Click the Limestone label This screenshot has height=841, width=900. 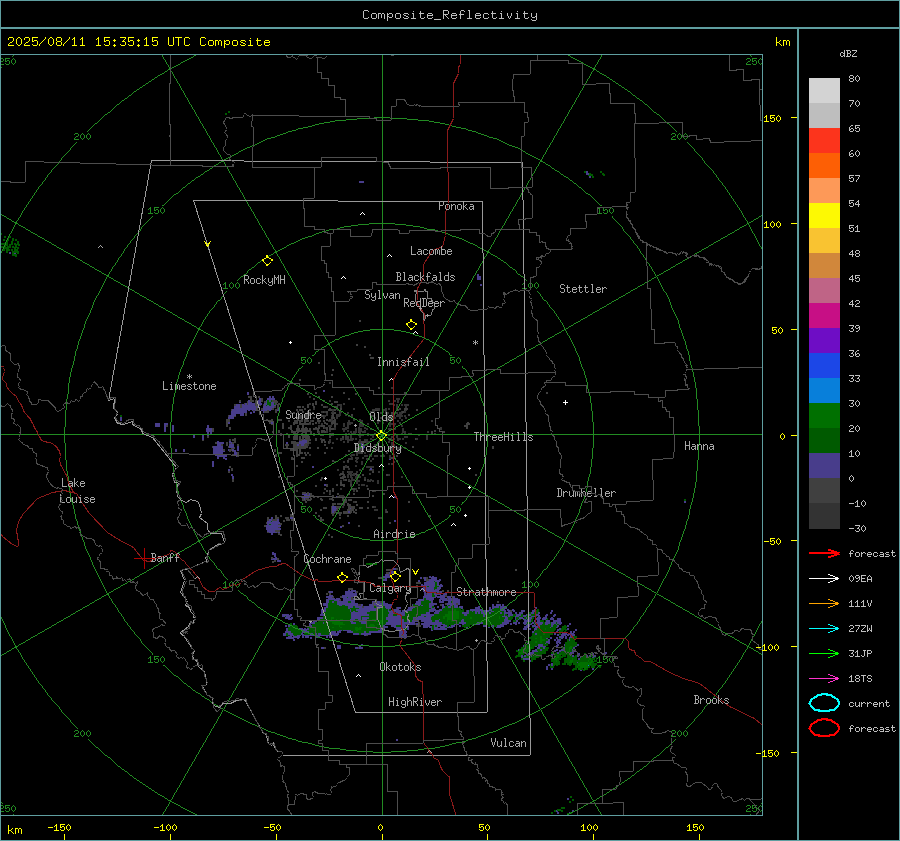(x=189, y=386)
